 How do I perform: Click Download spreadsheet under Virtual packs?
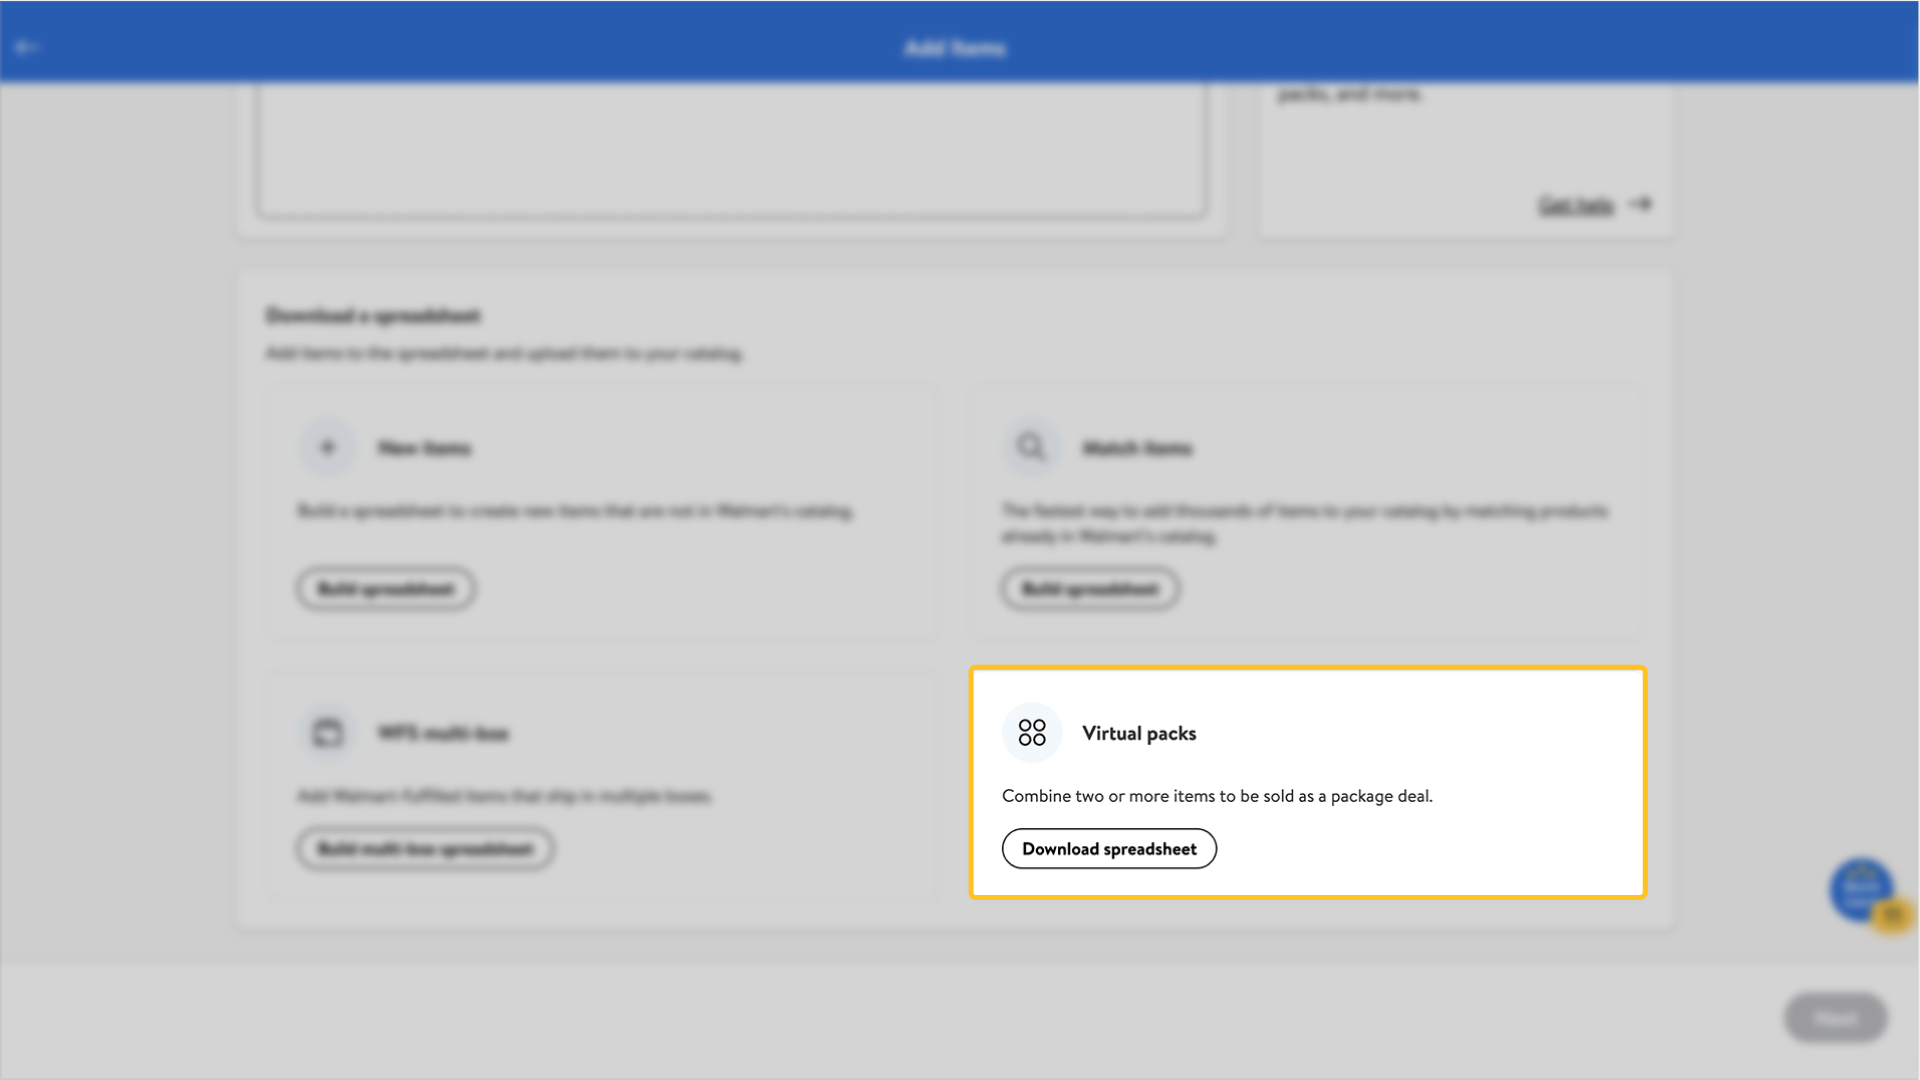point(1109,849)
